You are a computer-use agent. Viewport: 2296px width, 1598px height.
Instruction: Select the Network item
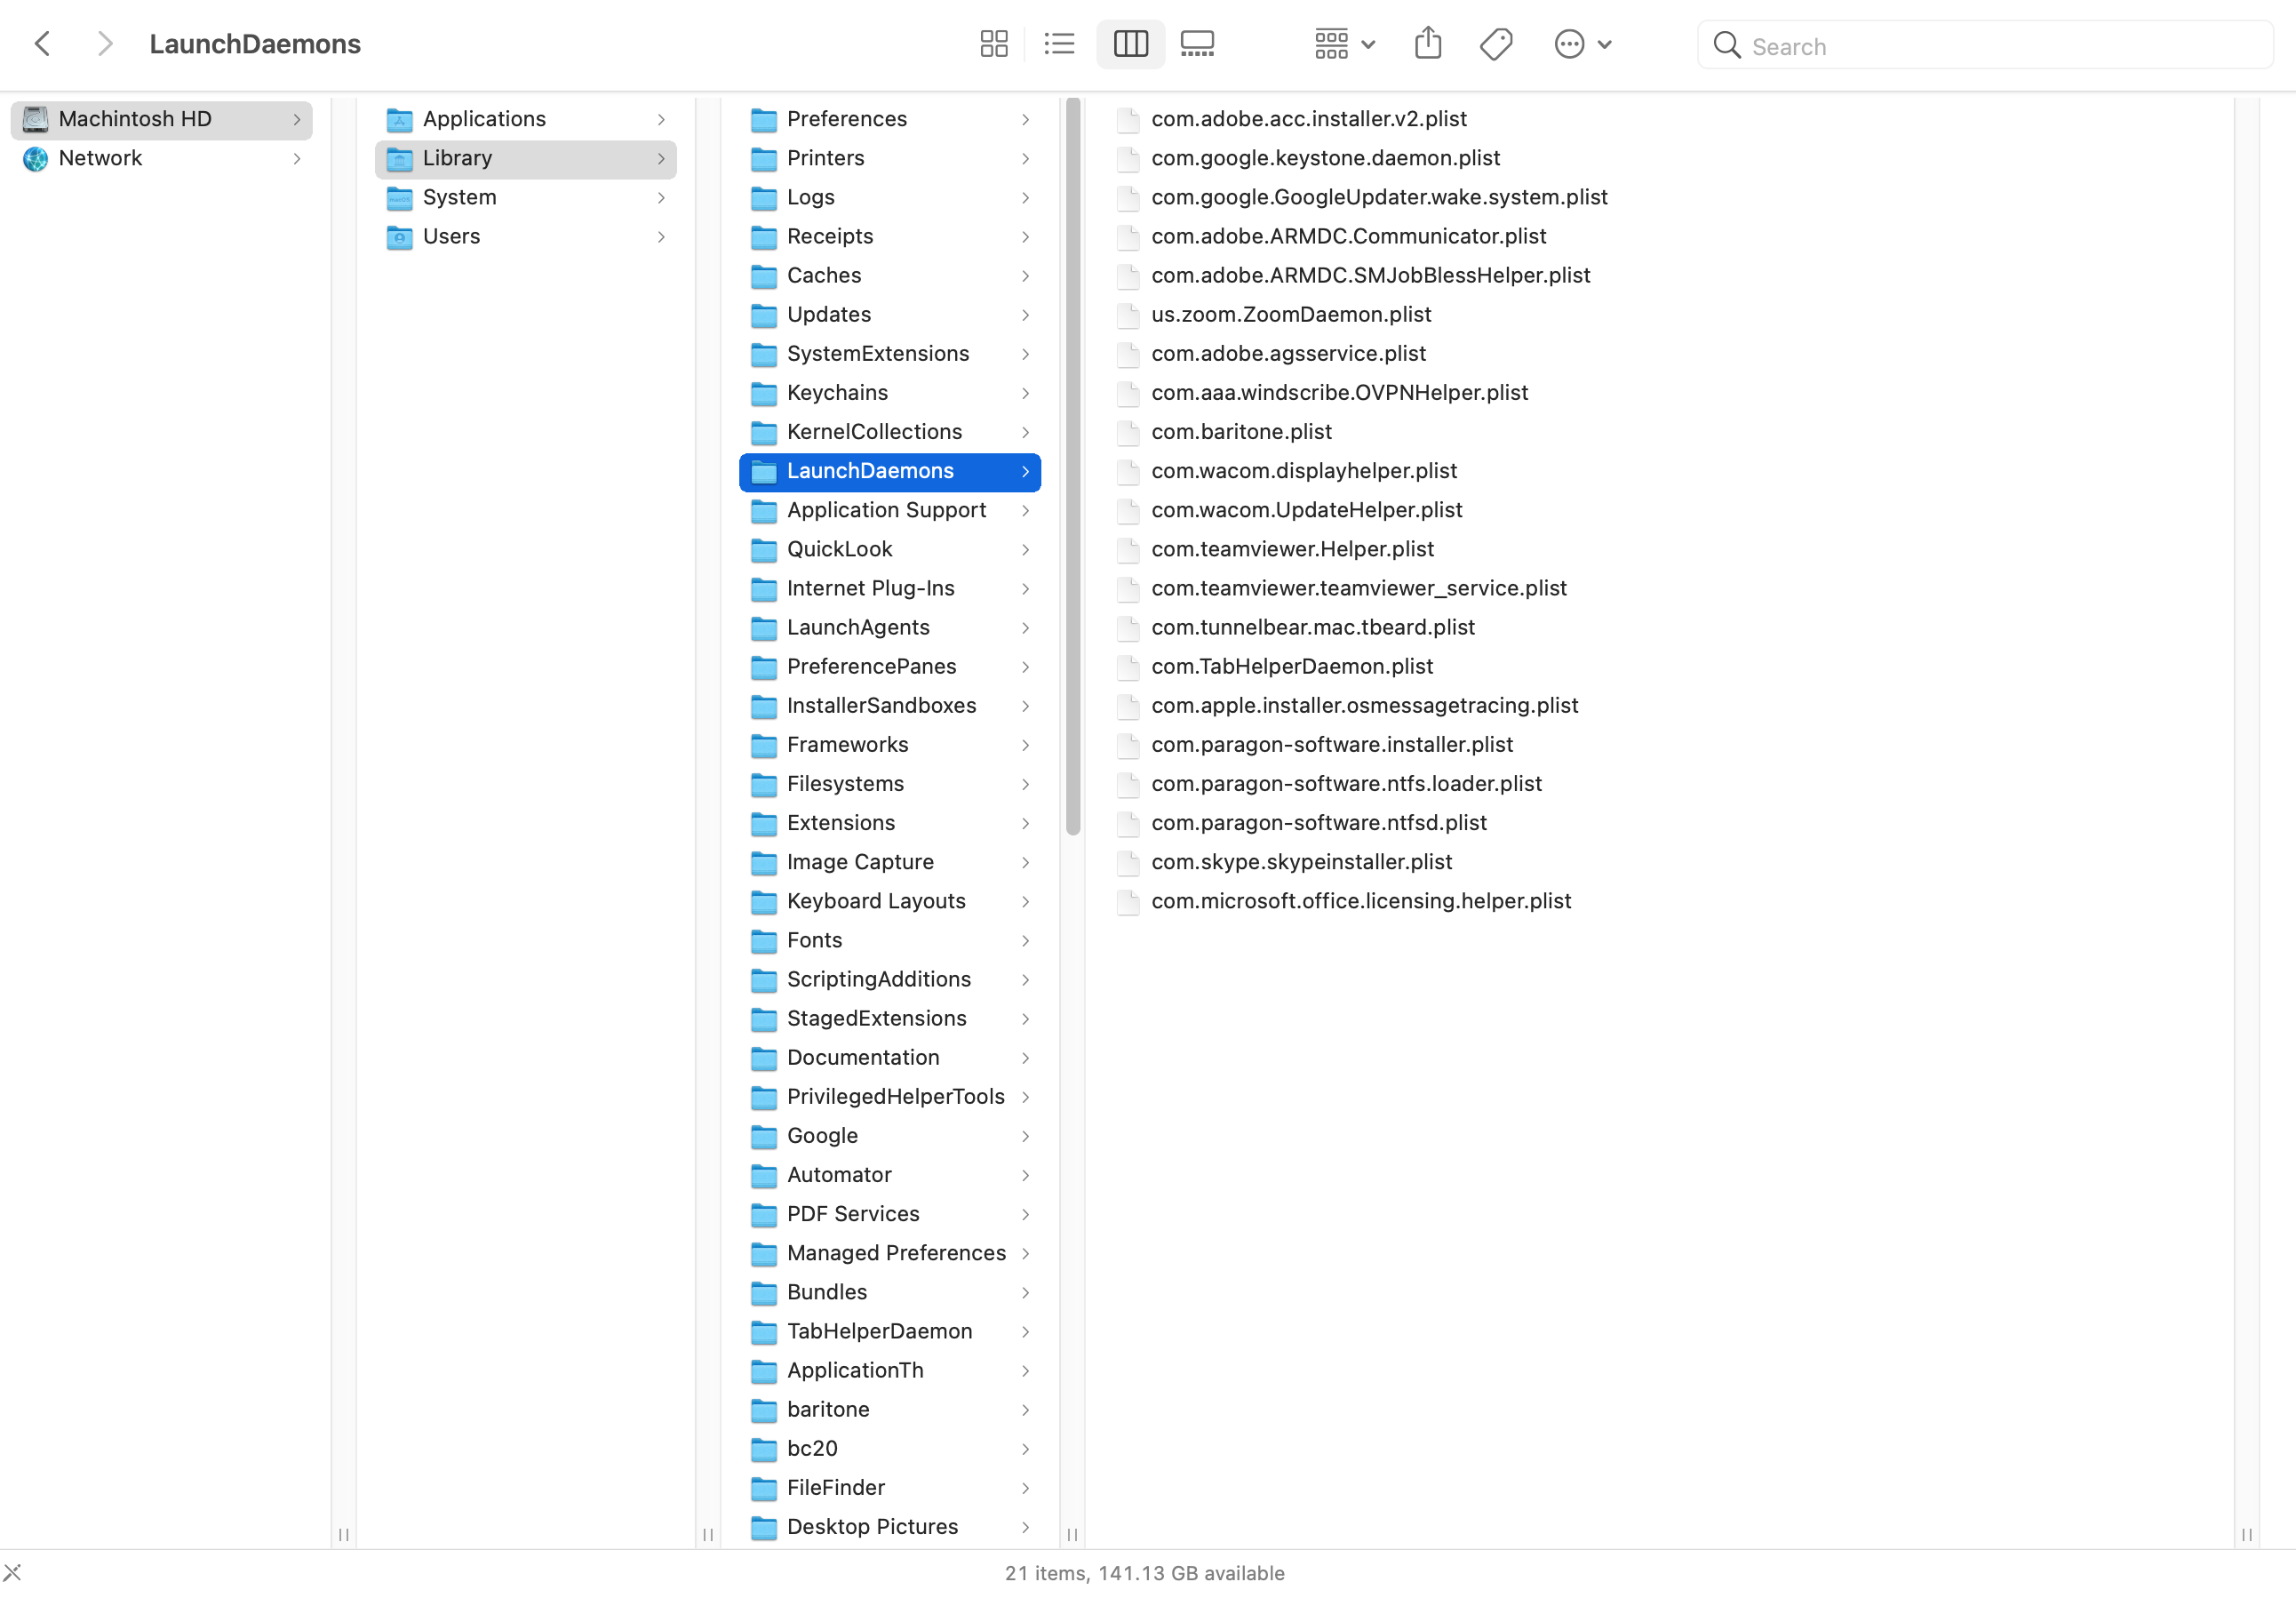100,158
